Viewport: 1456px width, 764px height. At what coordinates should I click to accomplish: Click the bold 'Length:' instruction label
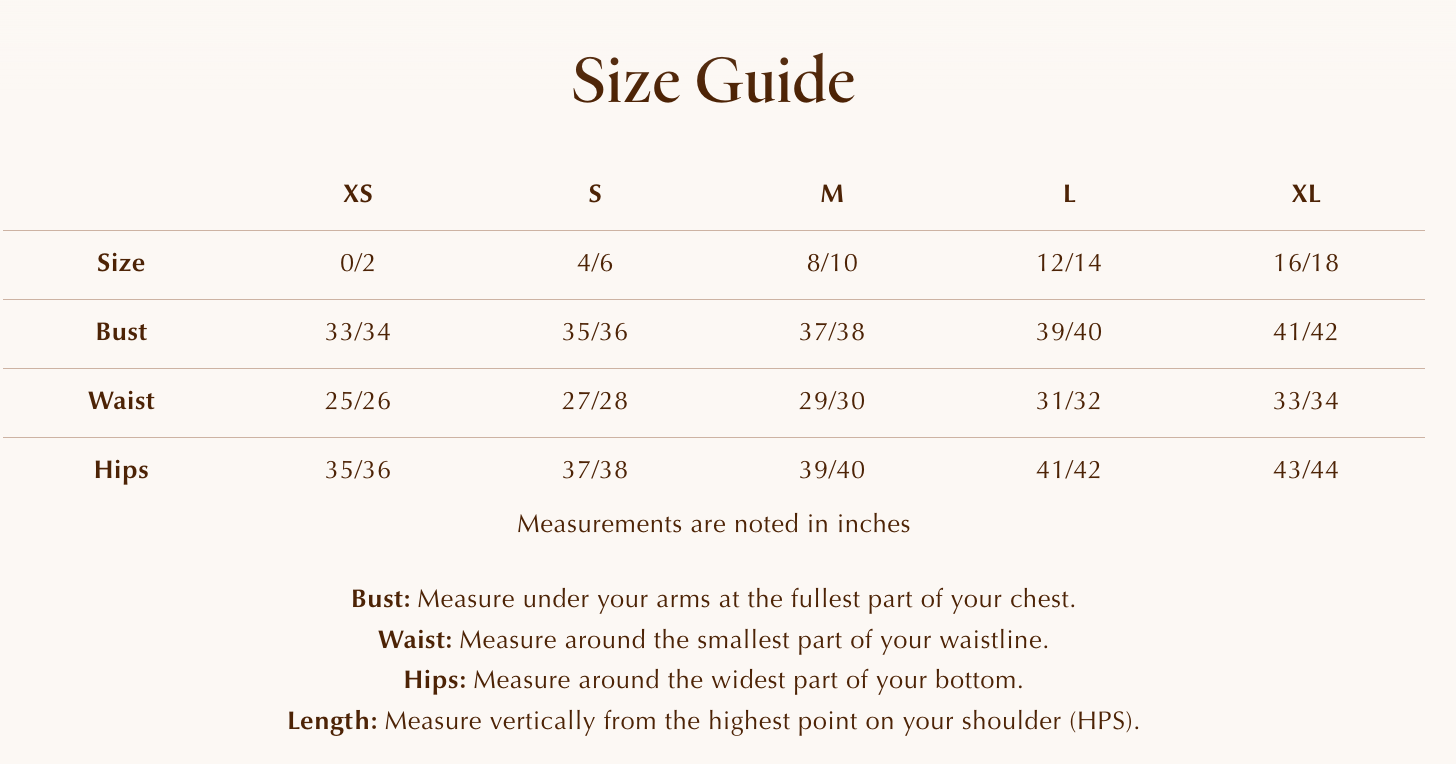[332, 721]
